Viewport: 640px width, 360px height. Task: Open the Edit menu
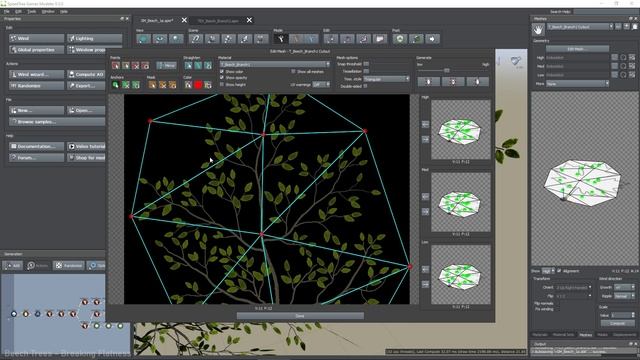19,11
